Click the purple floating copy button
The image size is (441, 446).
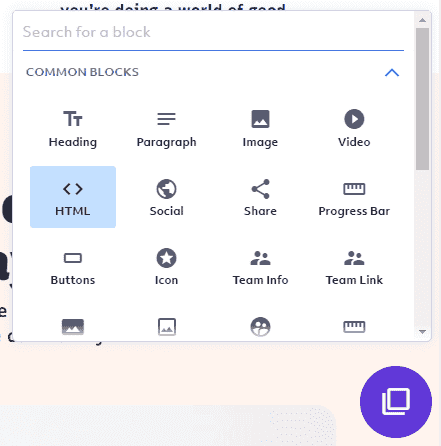pyautogui.click(x=396, y=402)
